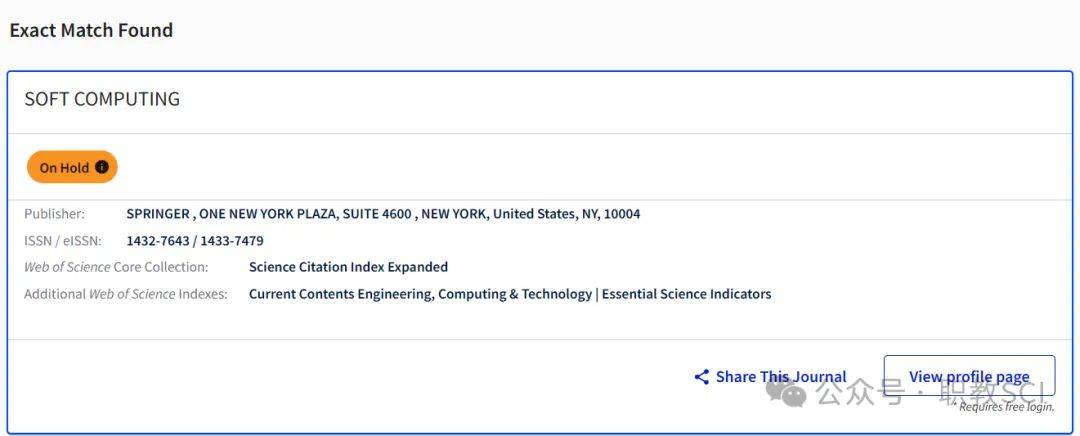Click the Web of Science Core Collection label
This screenshot has width=1080, height=436.
(x=116, y=267)
